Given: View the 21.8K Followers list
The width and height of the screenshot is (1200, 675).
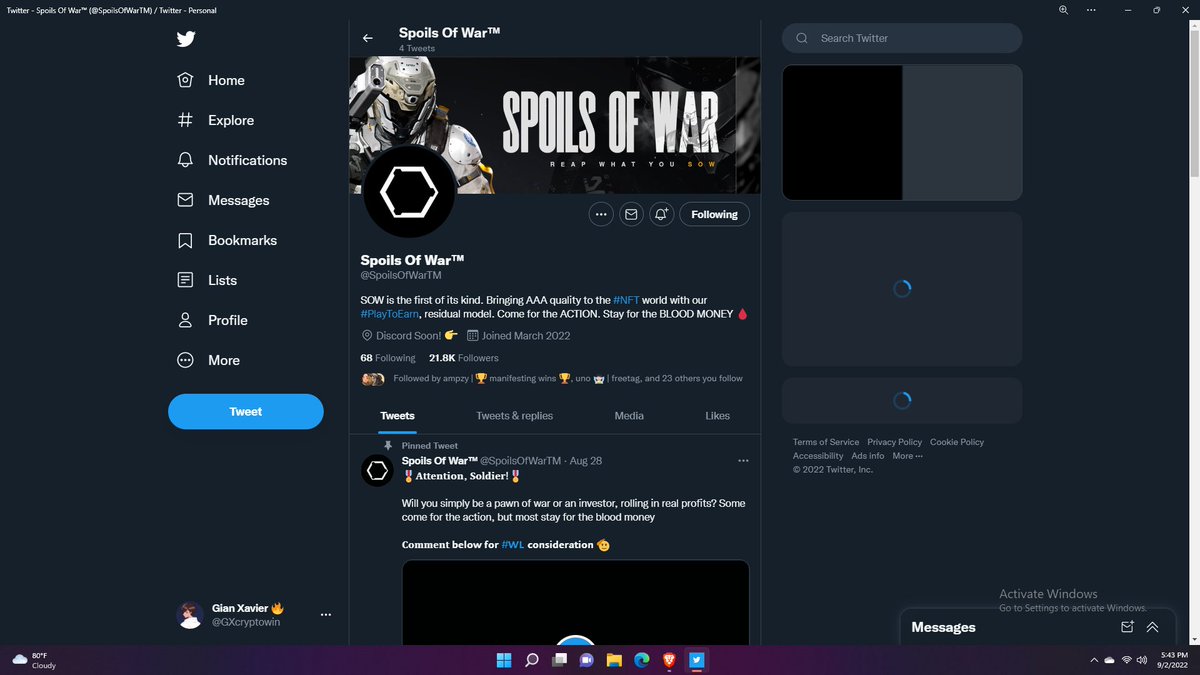Looking at the screenshot, I should (x=463, y=358).
